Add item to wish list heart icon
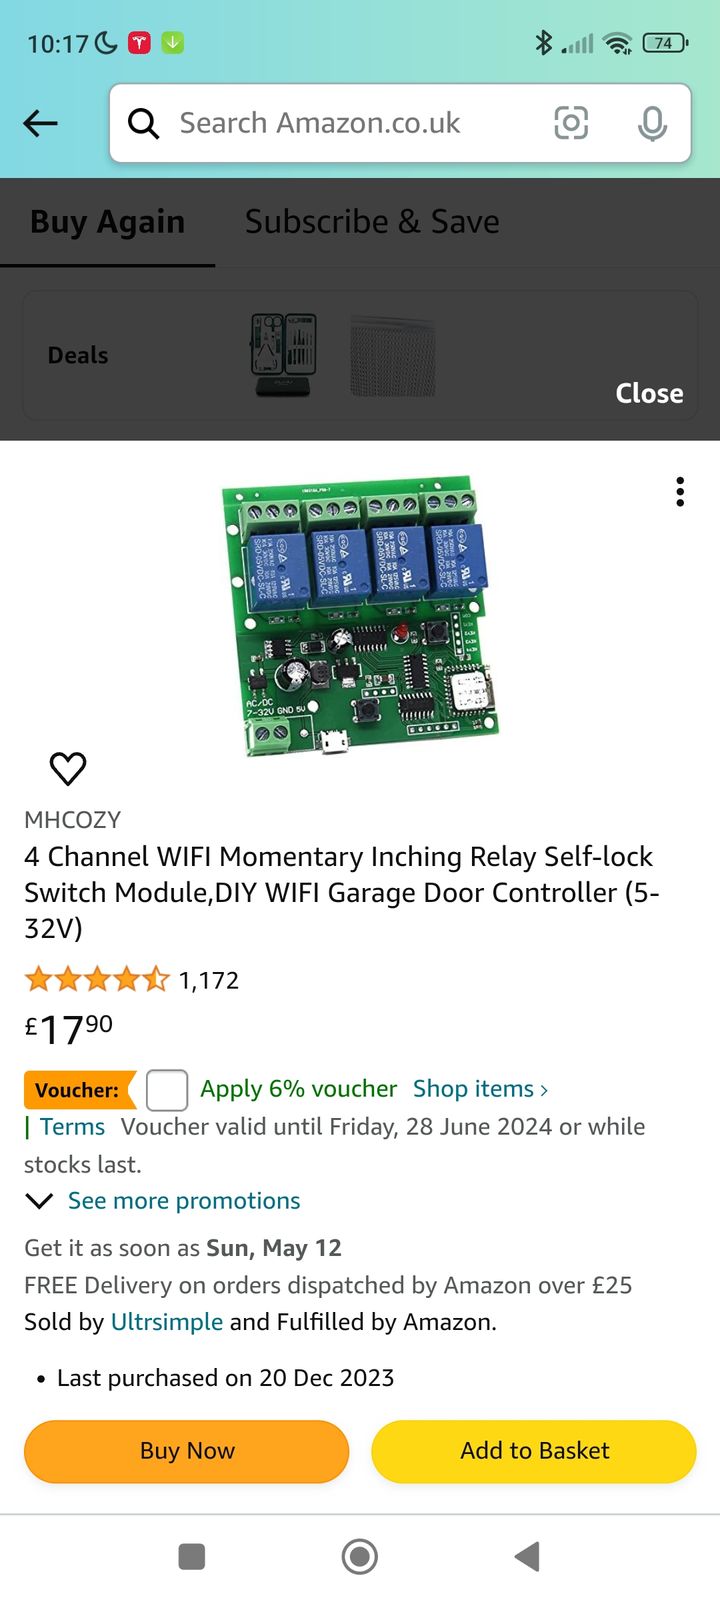 (x=68, y=768)
